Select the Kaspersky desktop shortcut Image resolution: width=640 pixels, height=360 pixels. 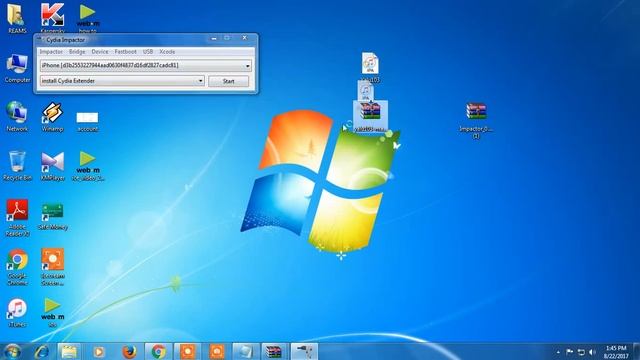click(x=52, y=18)
